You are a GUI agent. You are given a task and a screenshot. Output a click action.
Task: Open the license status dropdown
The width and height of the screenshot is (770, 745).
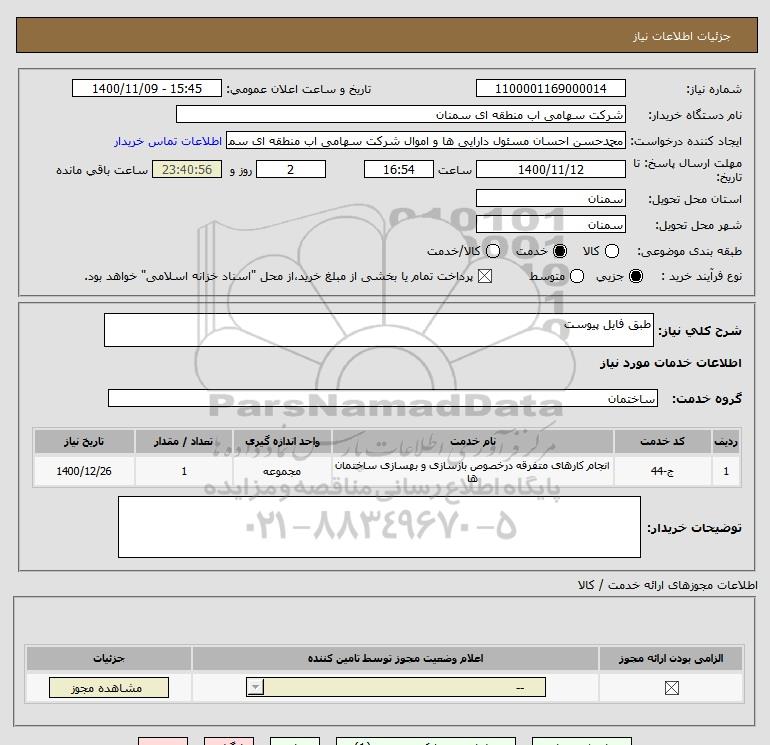pos(396,687)
